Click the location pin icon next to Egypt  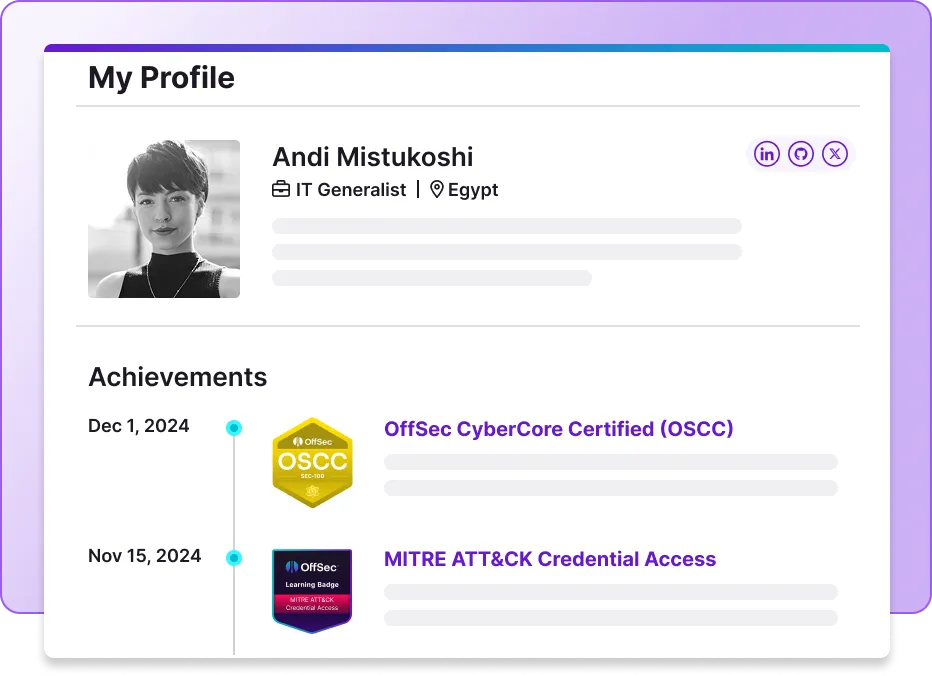click(437, 189)
